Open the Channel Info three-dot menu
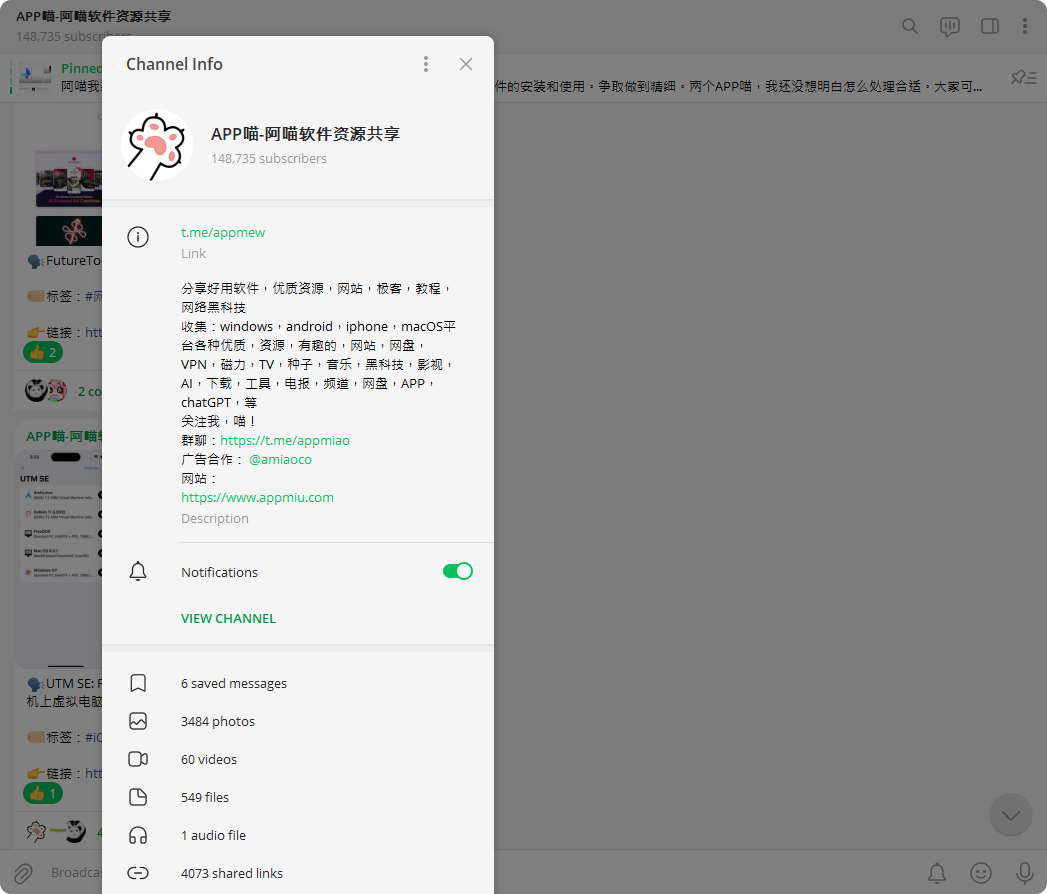The width and height of the screenshot is (1047, 894). (426, 63)
